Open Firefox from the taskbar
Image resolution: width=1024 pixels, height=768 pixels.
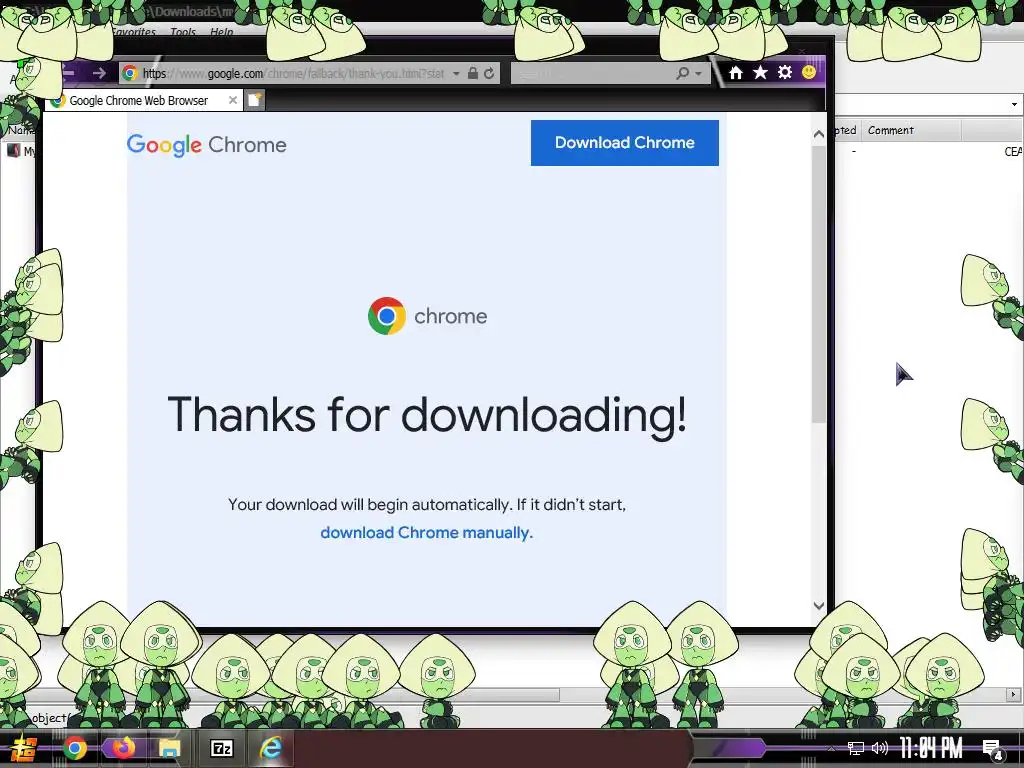pos(123,747)
